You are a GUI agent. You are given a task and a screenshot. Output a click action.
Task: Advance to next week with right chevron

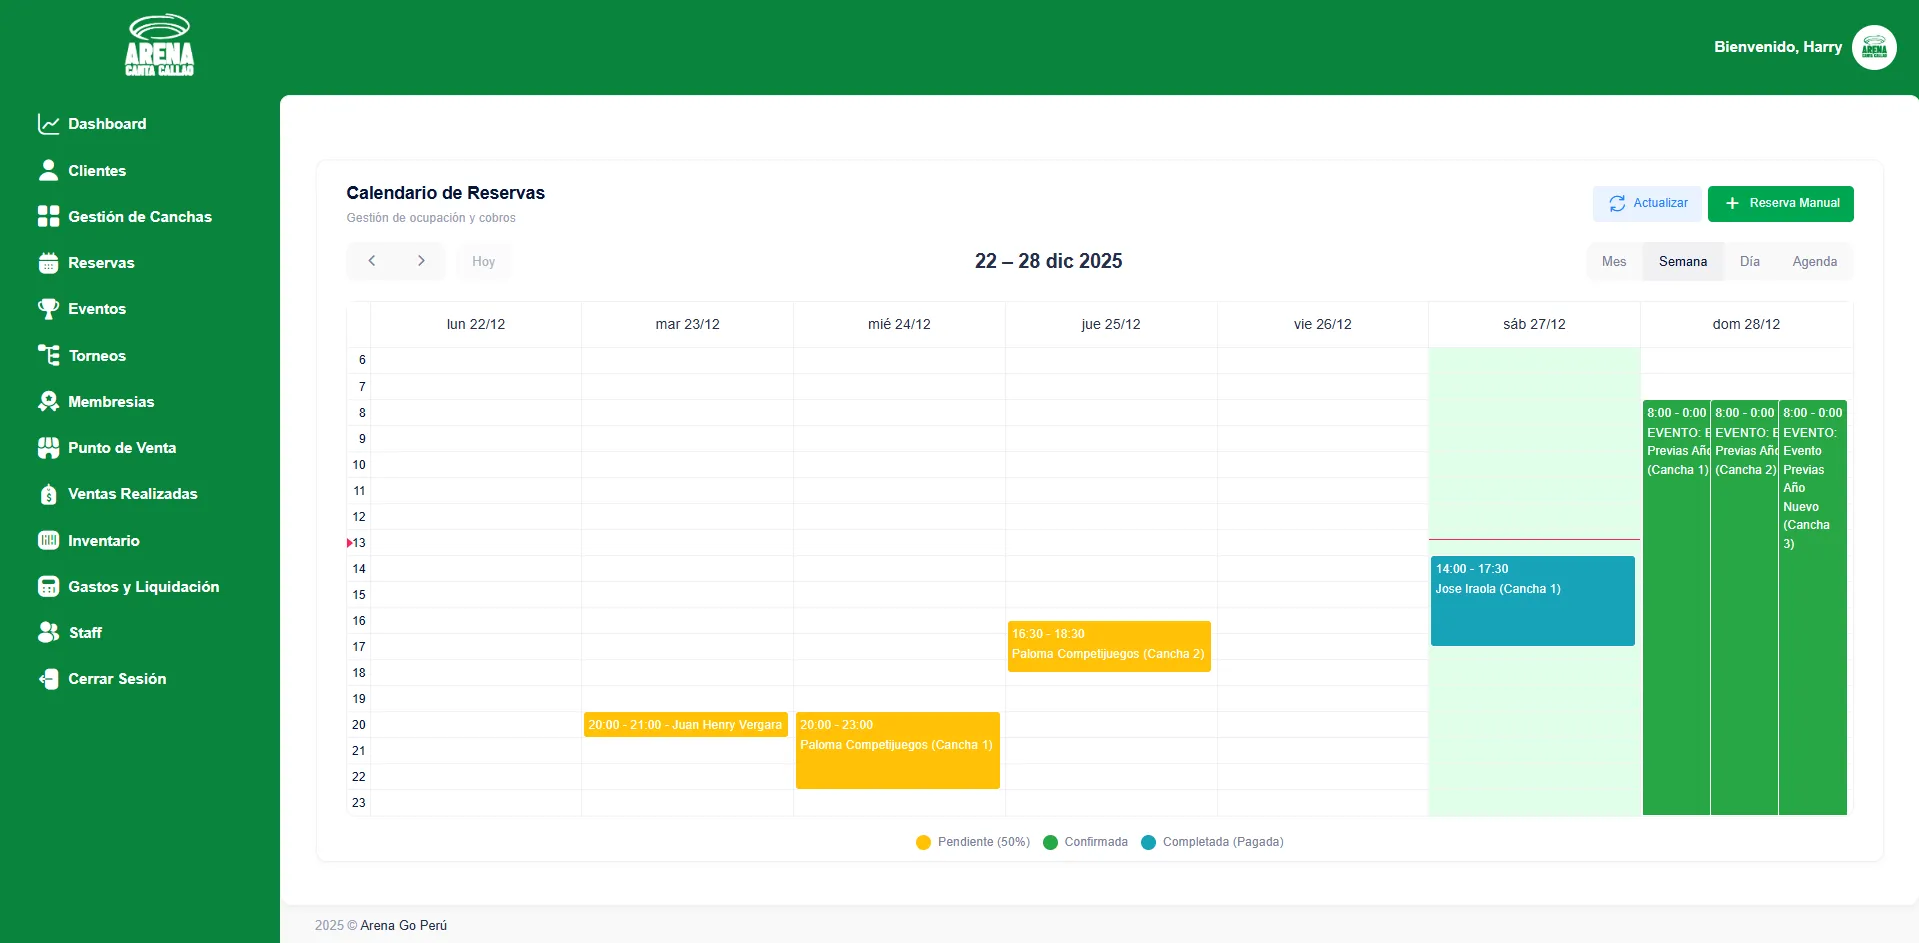coord(421,261)
